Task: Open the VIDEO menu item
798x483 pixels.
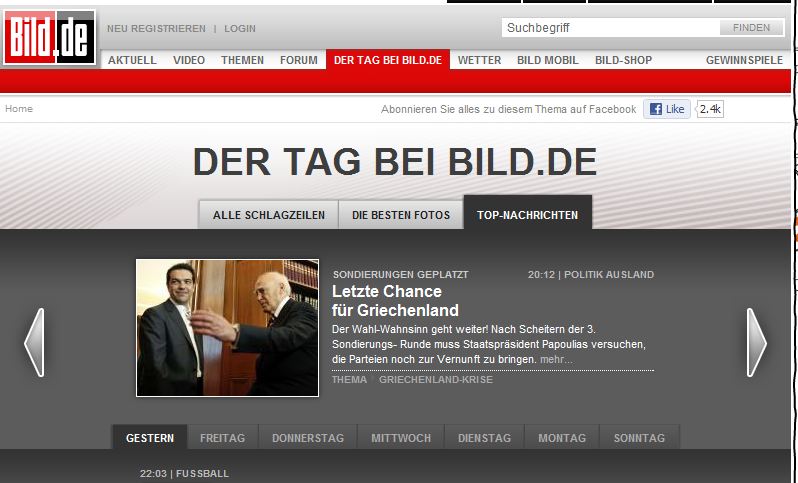Action: coord(189,60)
